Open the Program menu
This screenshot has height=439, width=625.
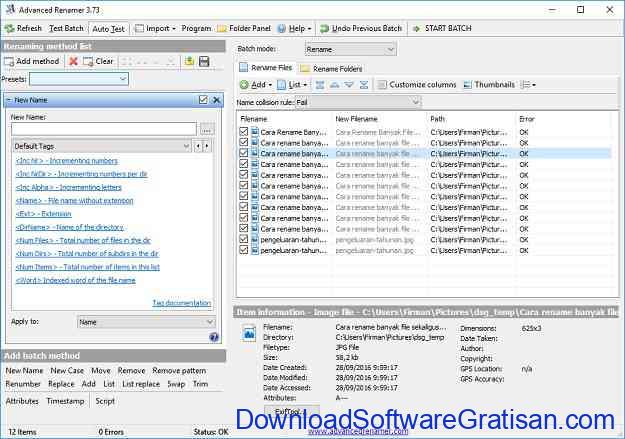[x=196, y=28]
